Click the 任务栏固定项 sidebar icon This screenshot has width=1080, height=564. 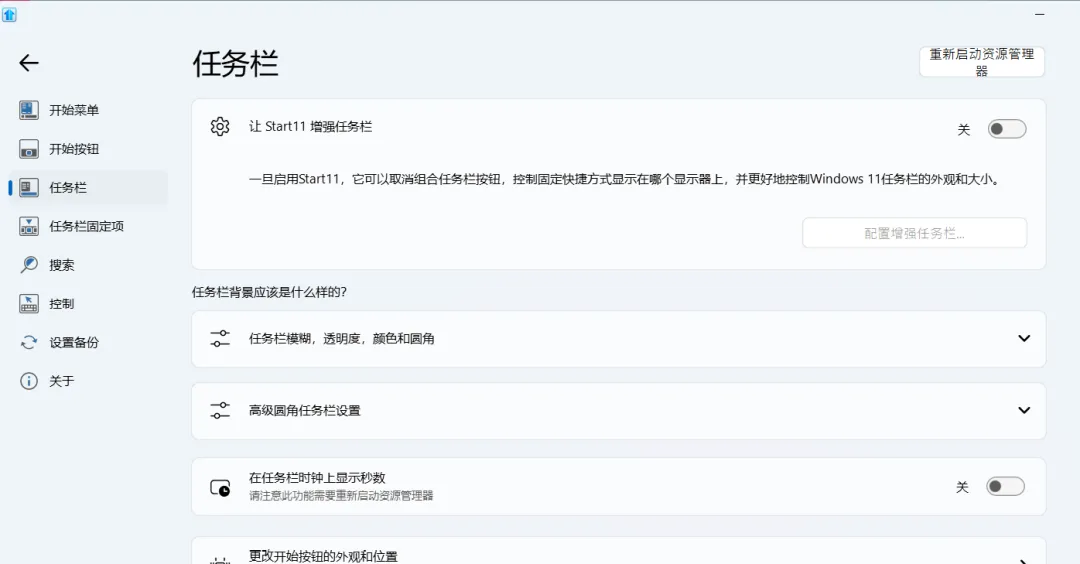click(29, 226)
